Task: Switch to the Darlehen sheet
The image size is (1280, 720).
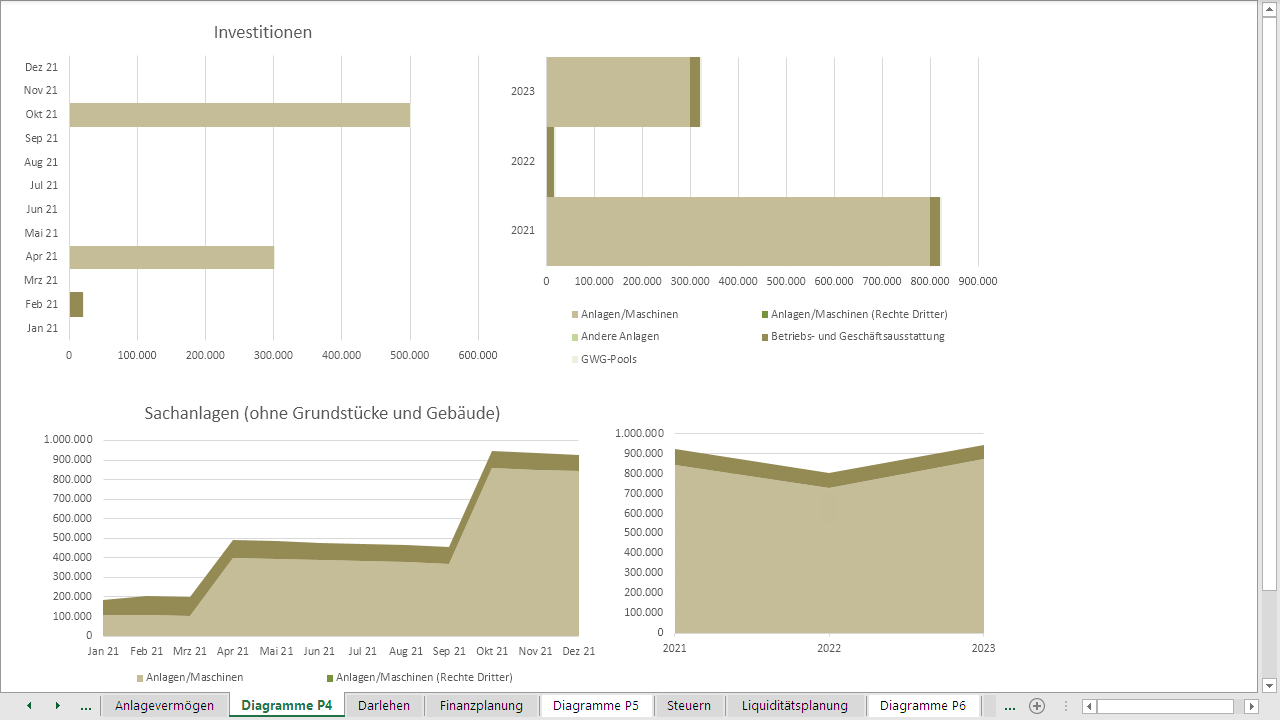Action: click(384, 706)
